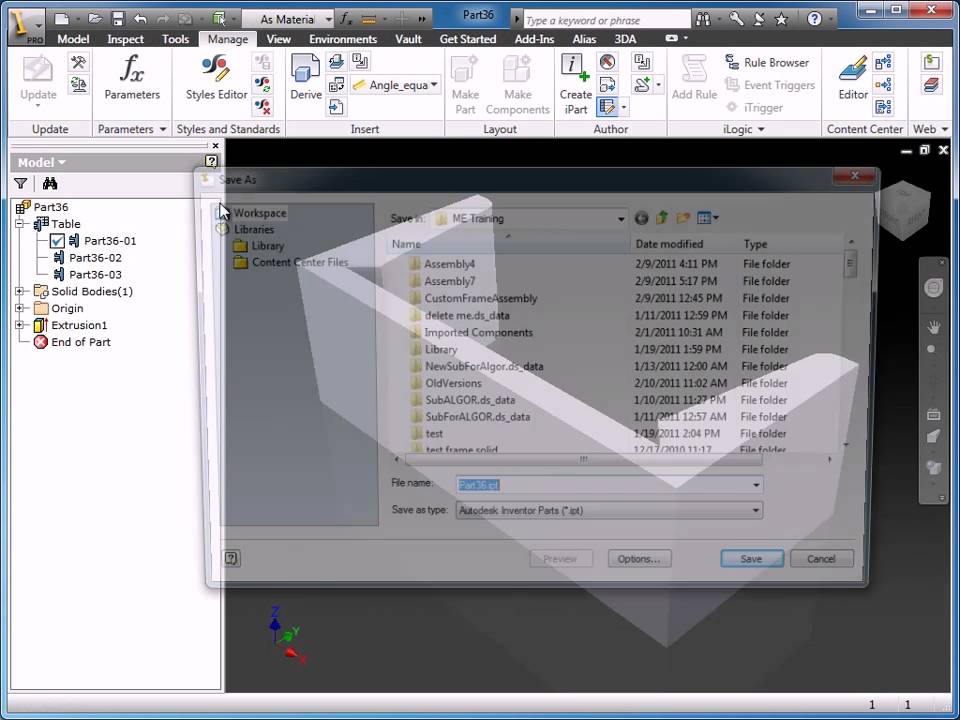Click Event Triggers in iLogic panel

coord(770,85)
